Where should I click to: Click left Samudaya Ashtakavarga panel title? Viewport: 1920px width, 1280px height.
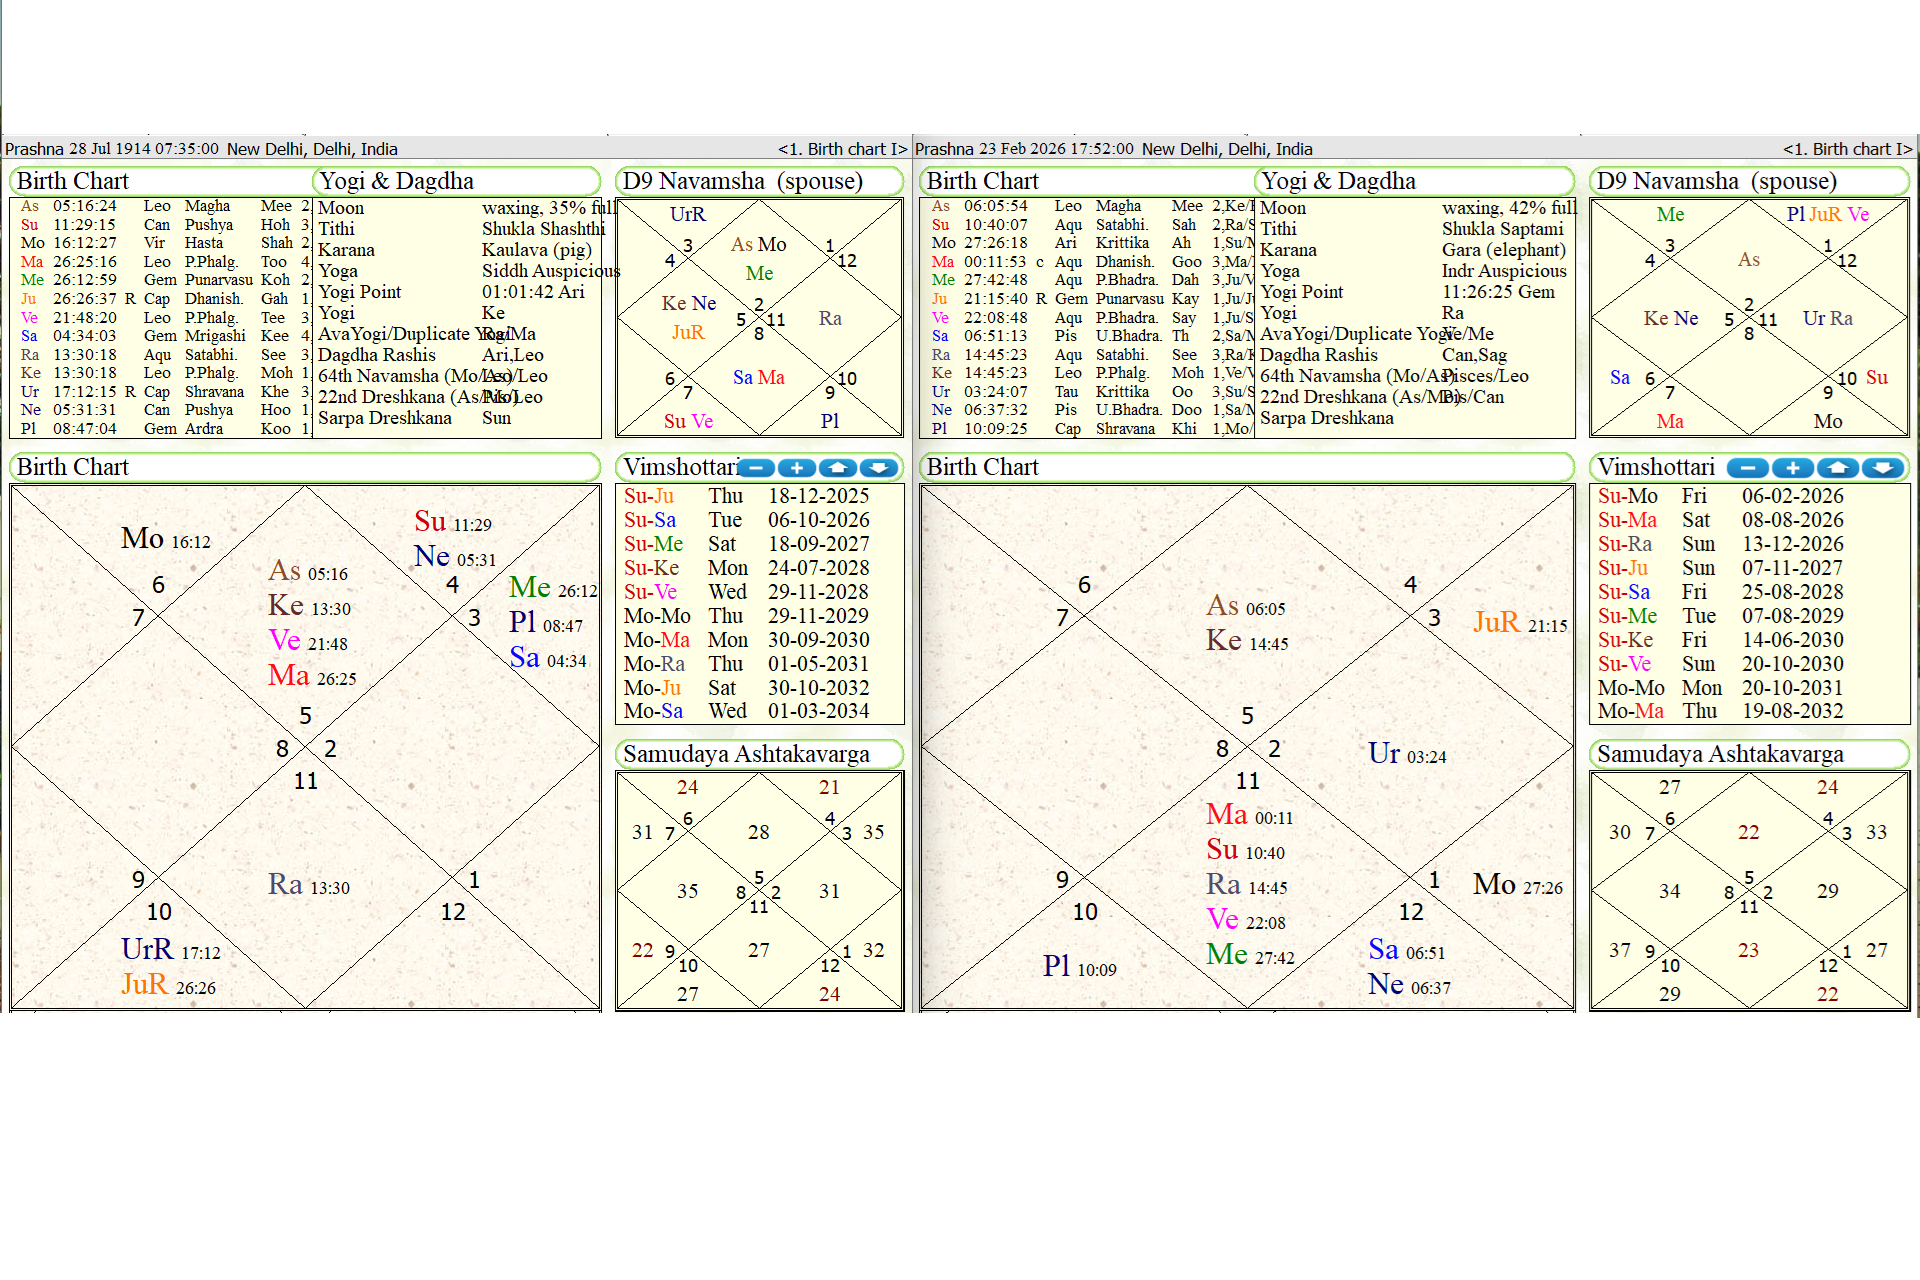746,754
